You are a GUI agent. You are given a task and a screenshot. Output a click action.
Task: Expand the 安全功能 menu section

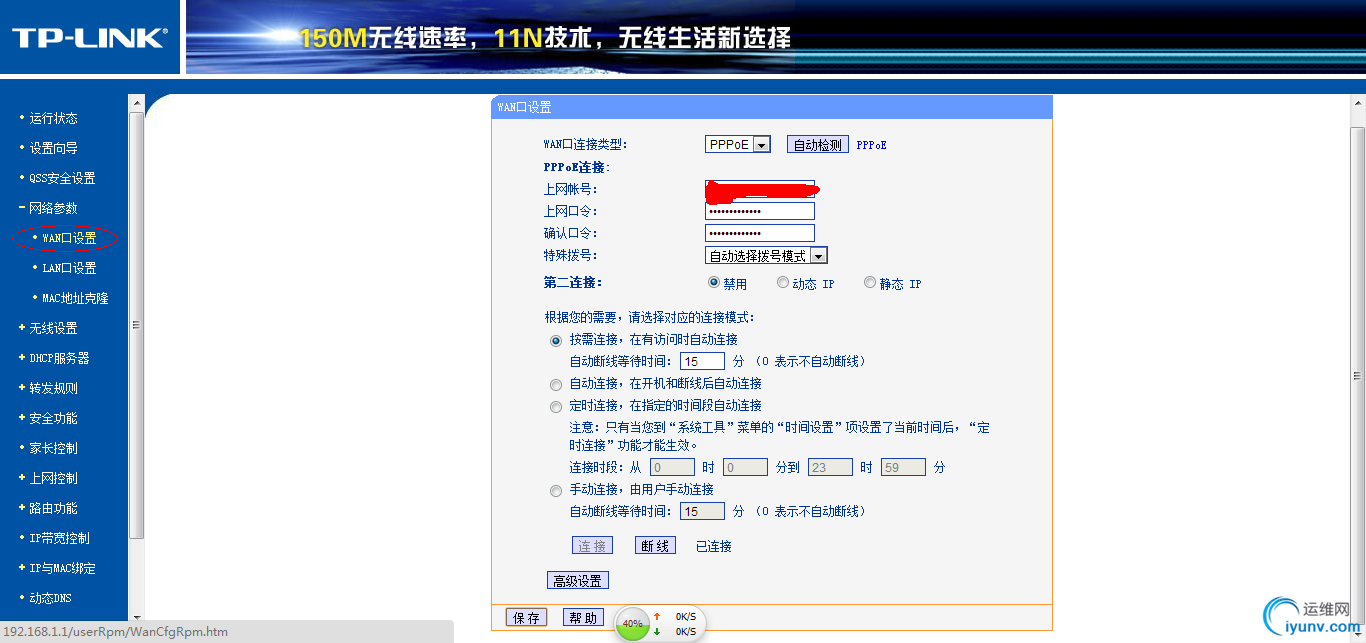pyautogui.click(x=52, y=418)
